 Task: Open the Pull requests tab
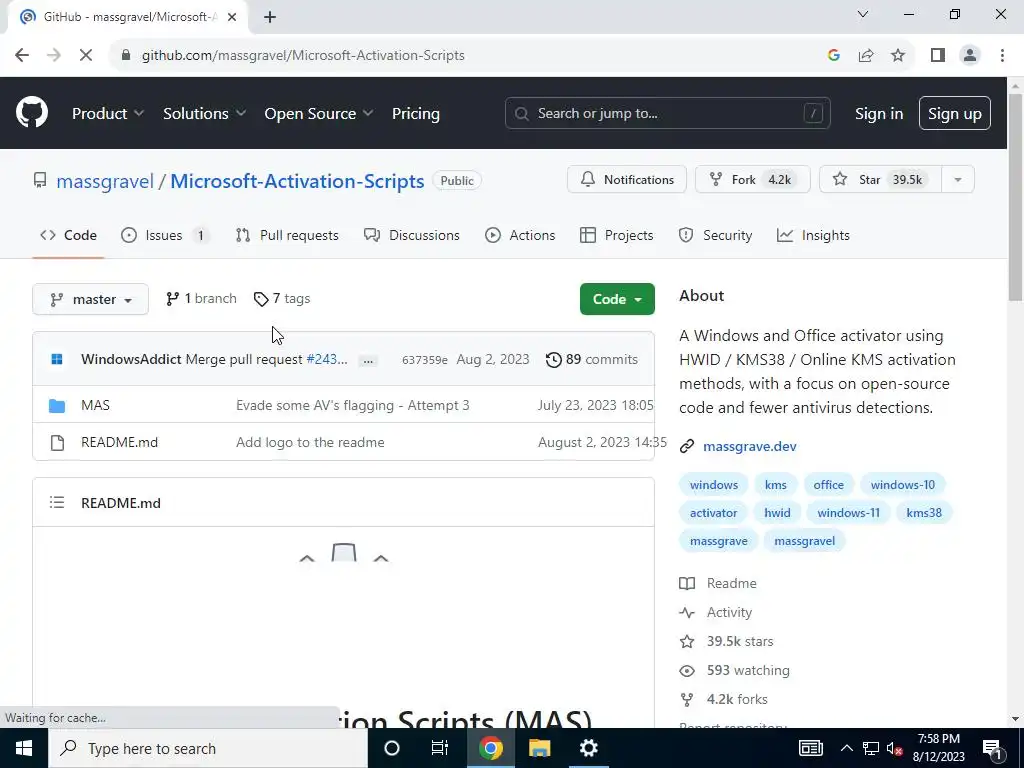[287, 235]
